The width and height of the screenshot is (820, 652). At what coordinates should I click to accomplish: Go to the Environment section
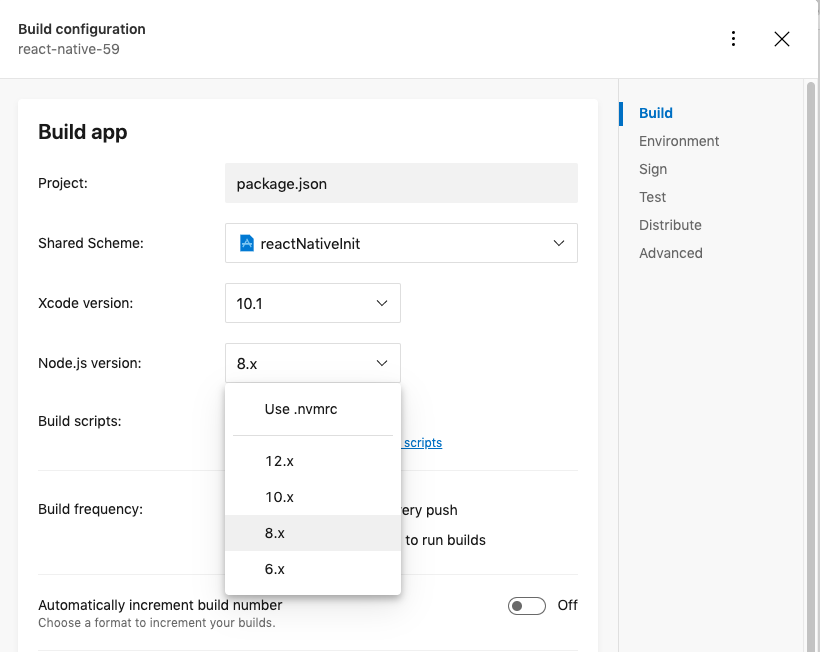click(x=679, y=141)
